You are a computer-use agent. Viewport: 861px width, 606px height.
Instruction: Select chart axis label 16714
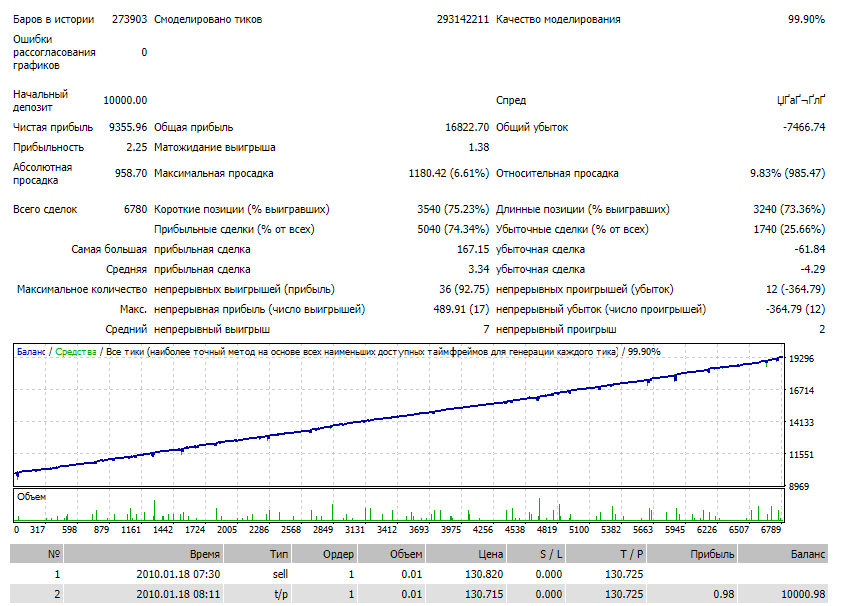pos(801,391)
